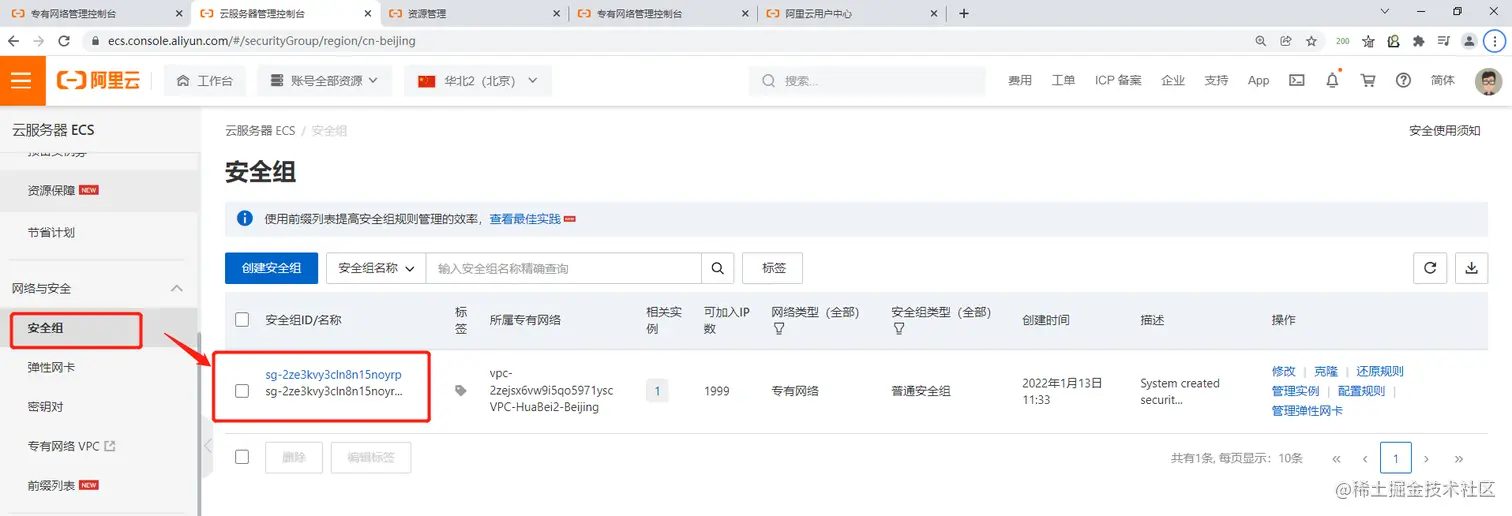Screen dimensions: 1512x516
Task: Open the hamburger main menu
Action: click(22, 80)
